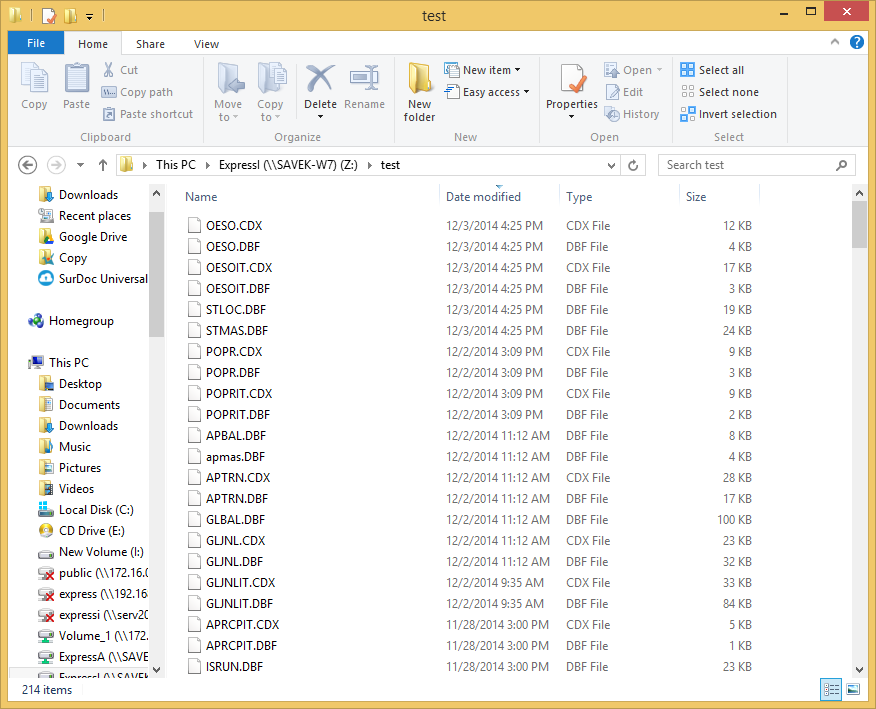Switch to details view button
The width and height of the screenshot is (876, 709).
tap(831, 689)
